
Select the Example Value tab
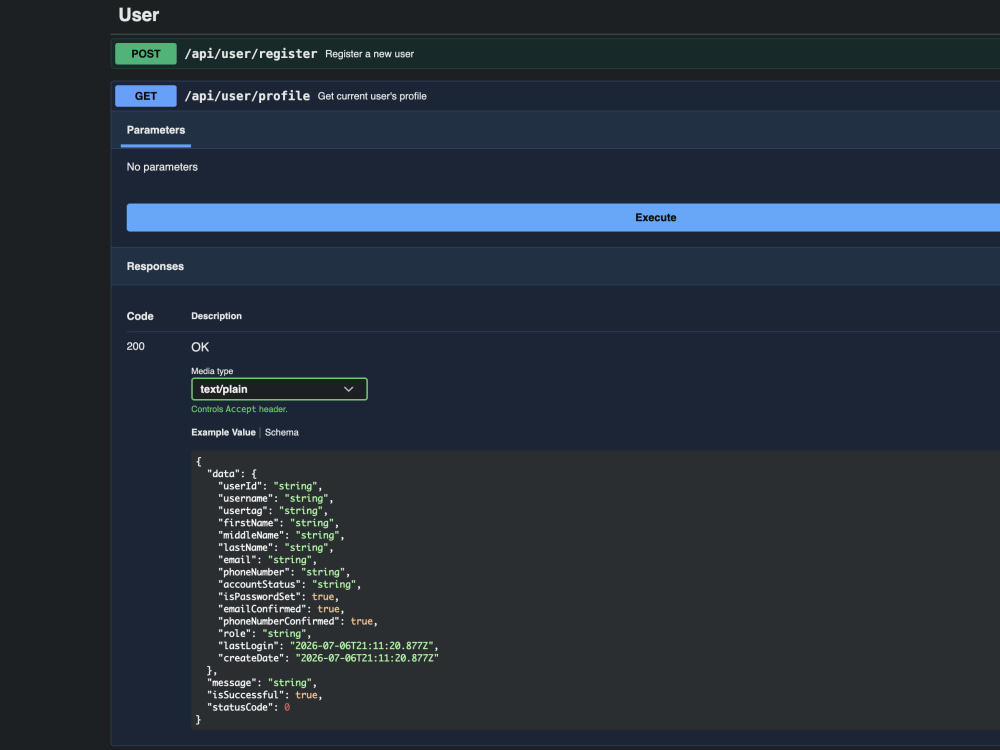coord(223,432)
